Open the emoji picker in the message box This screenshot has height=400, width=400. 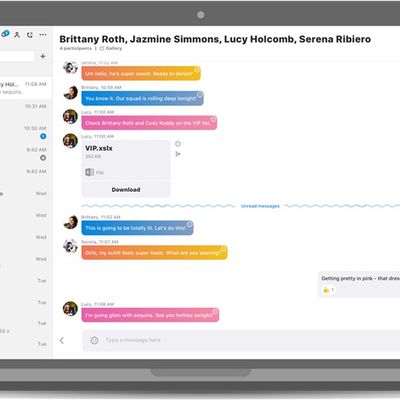tap(94, 340)
